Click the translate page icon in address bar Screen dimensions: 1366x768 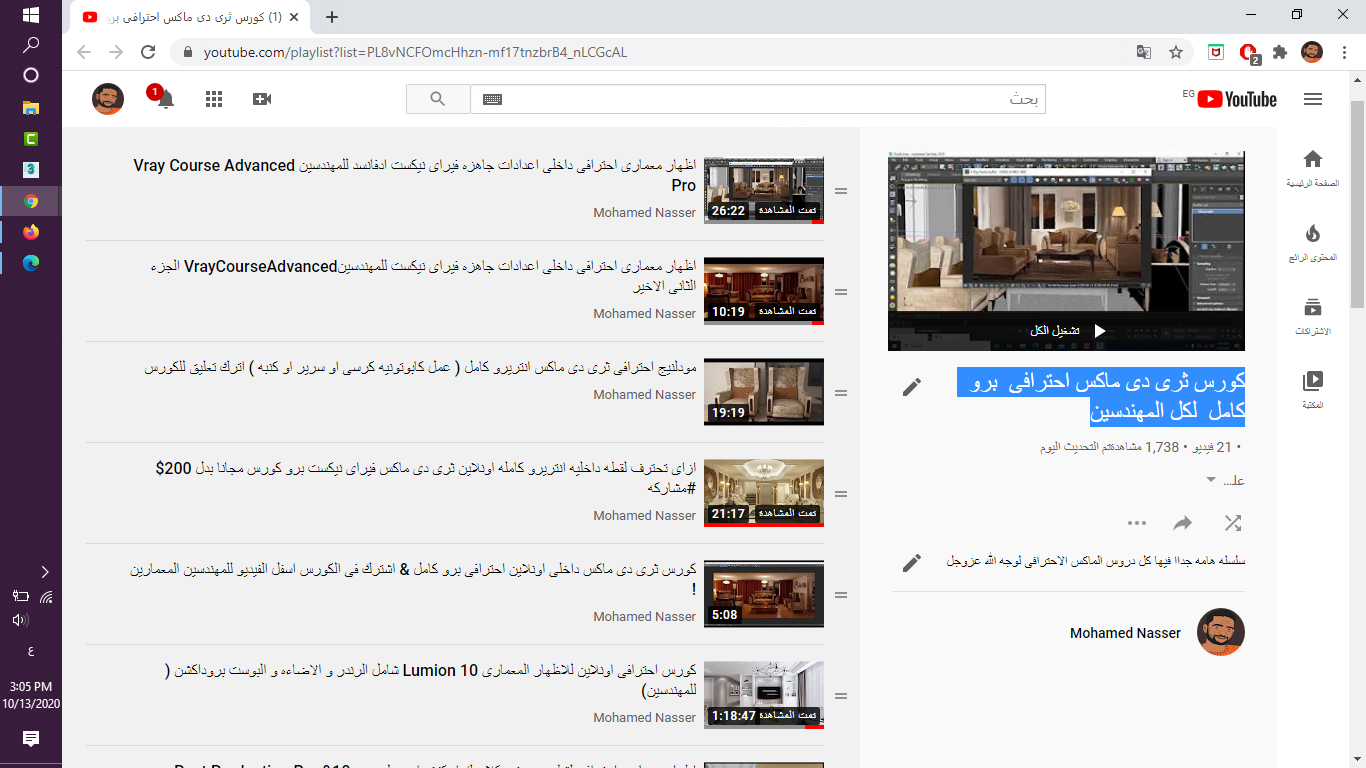1144,52
